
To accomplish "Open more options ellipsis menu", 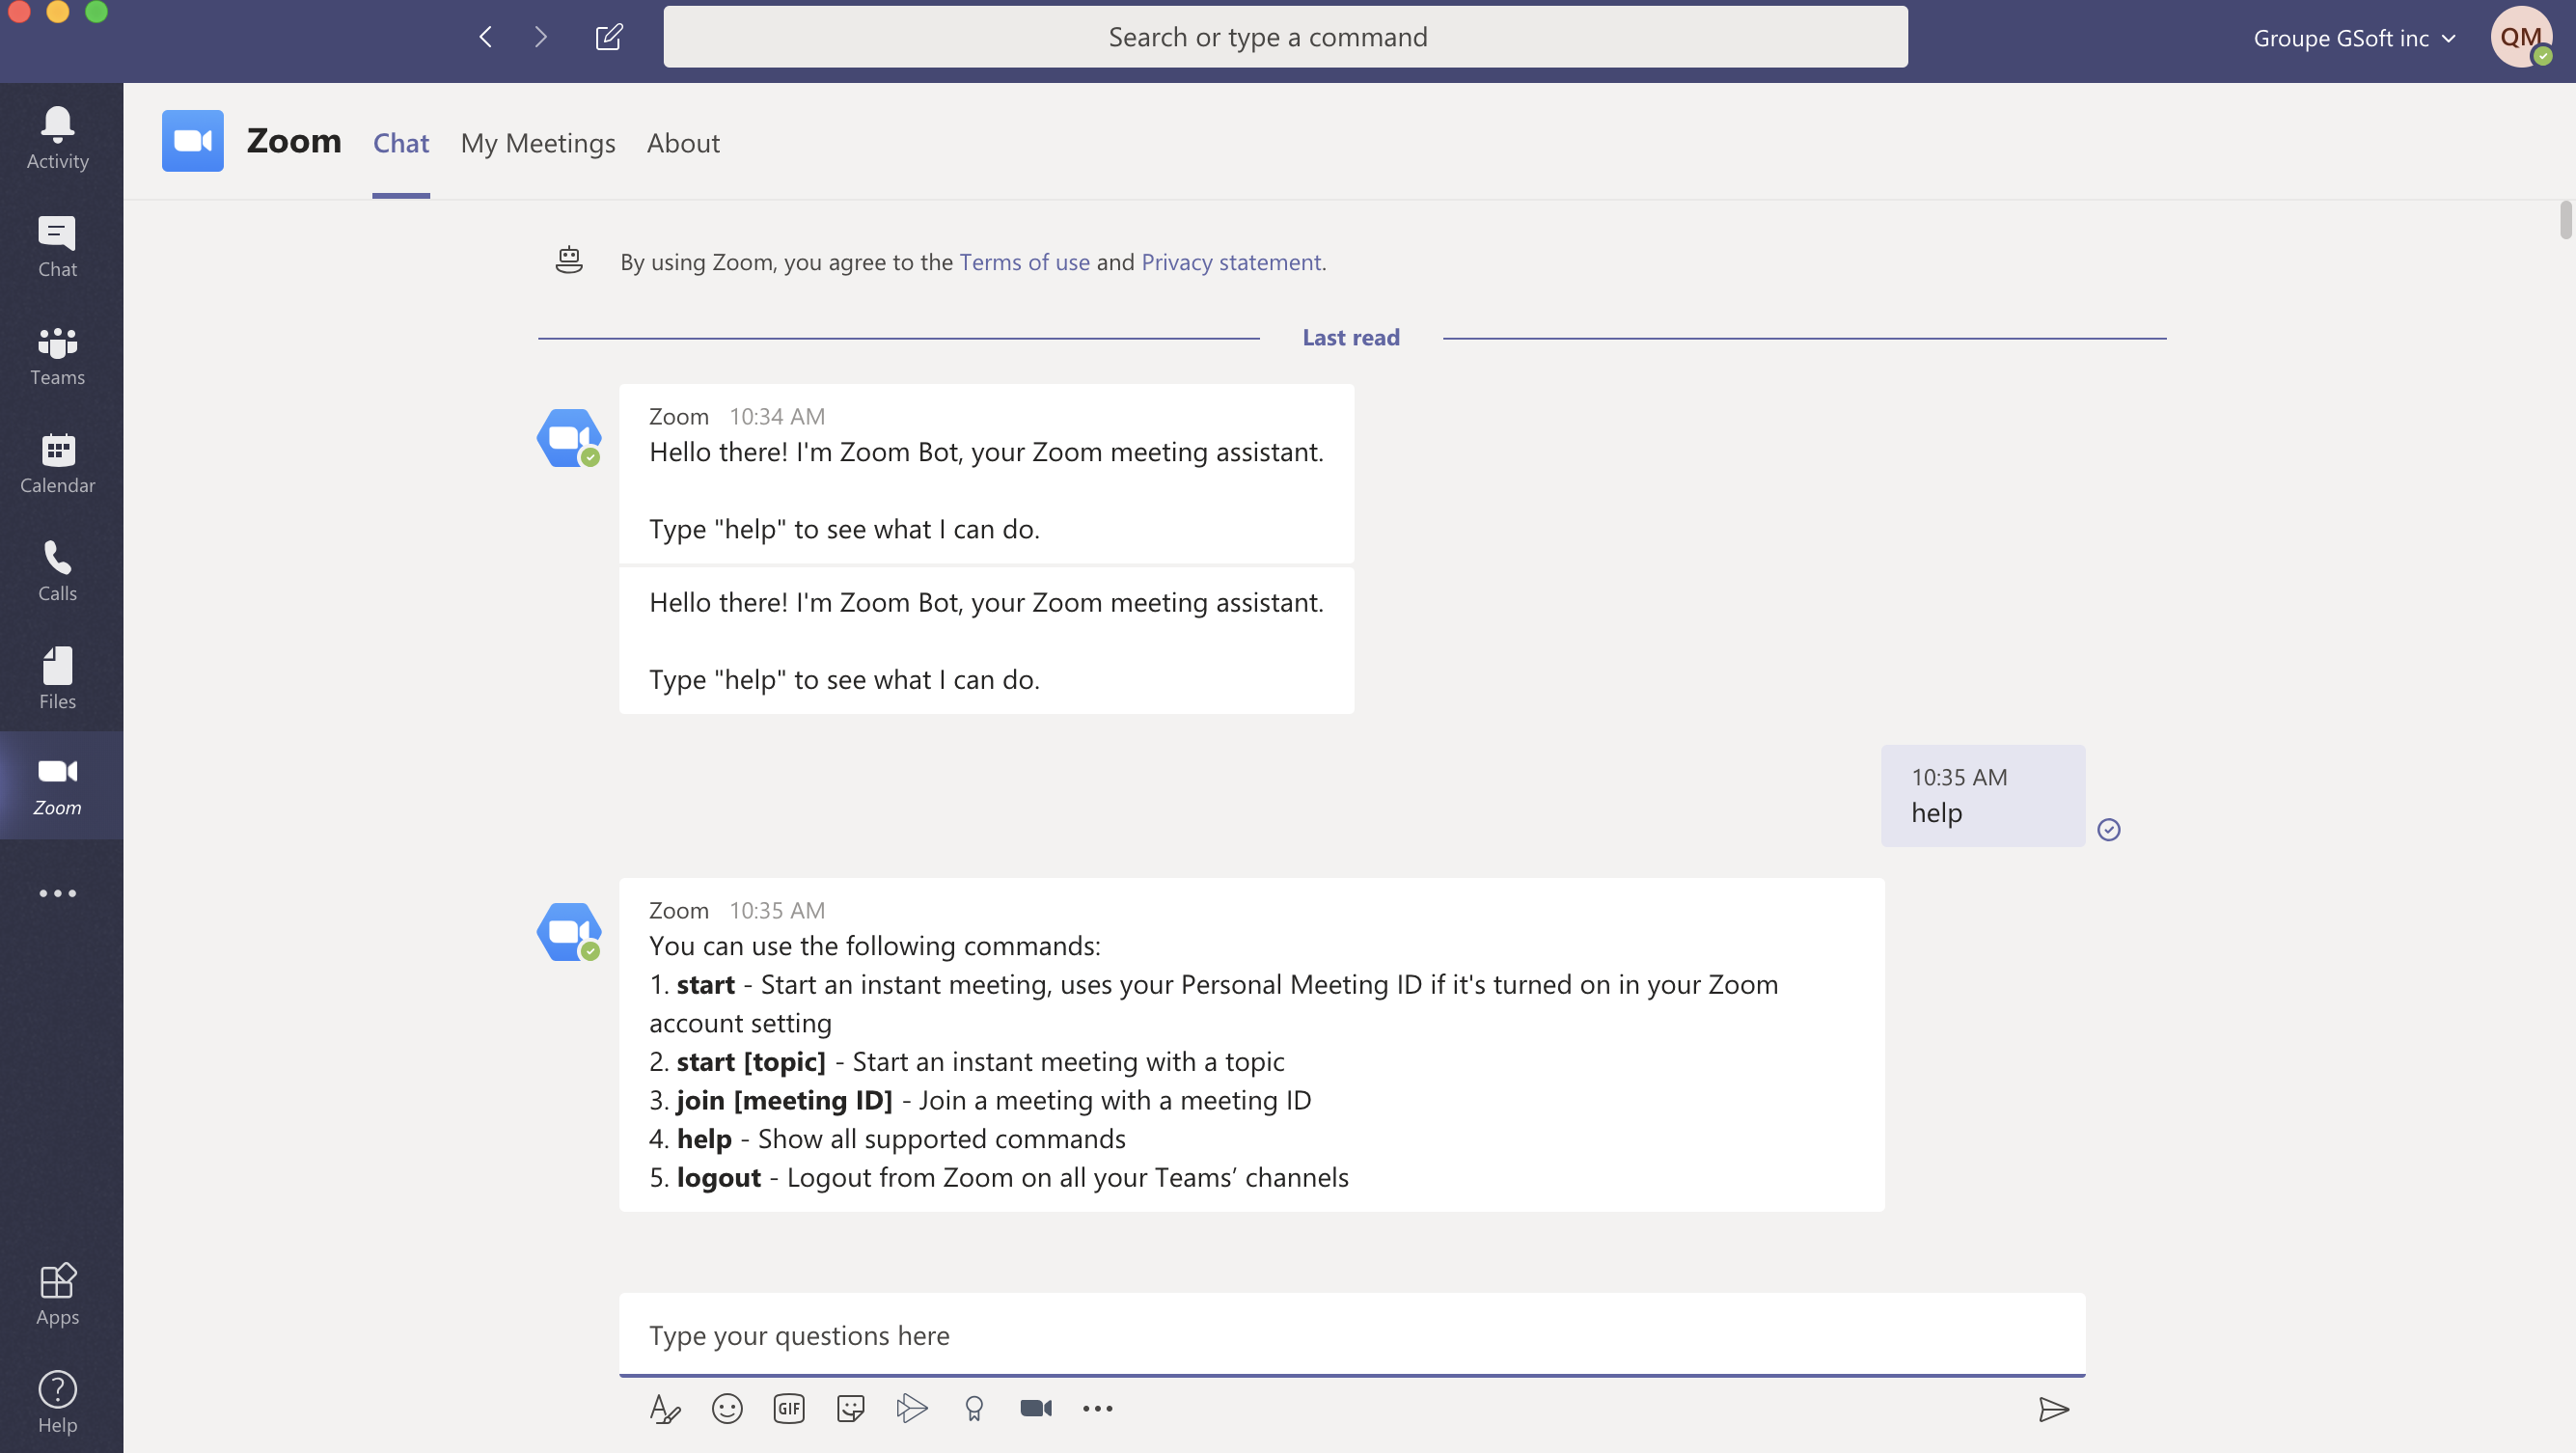I will (x=1097, y=1407).
